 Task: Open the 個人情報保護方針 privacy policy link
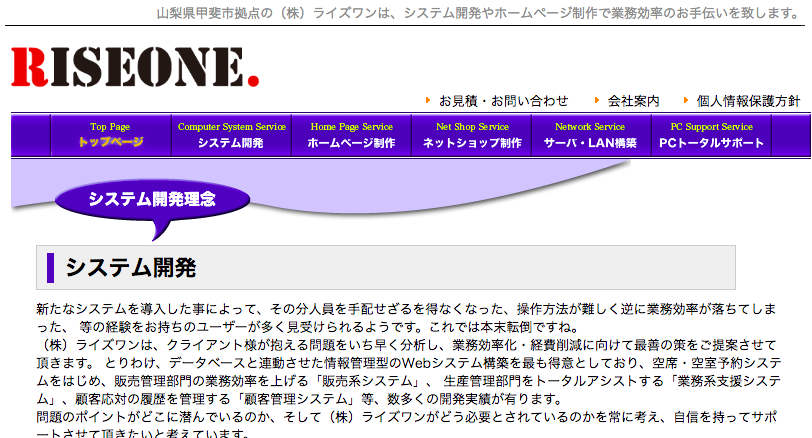[x=748, y=101]
